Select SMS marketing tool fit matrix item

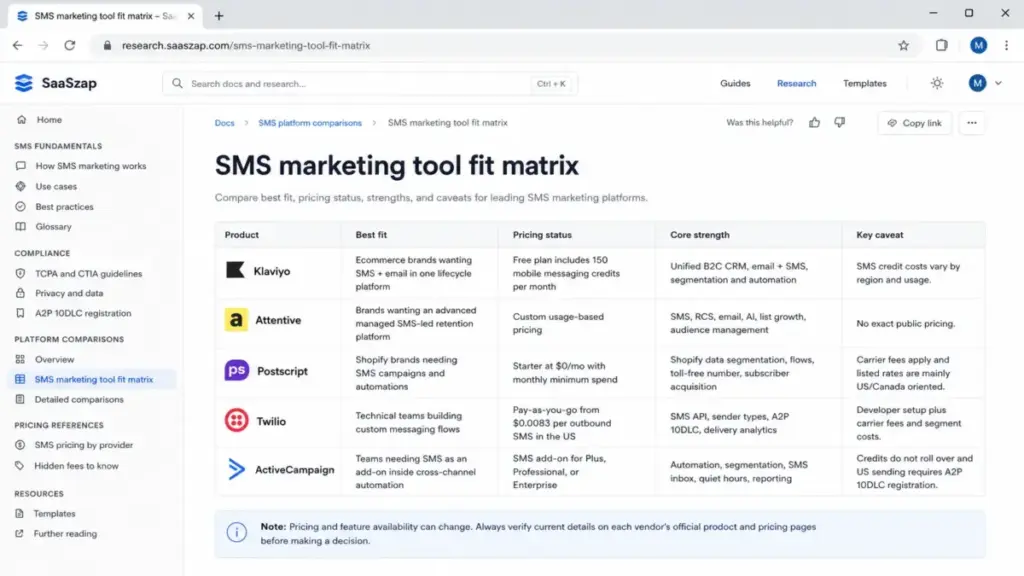click(x=93, y=379)
